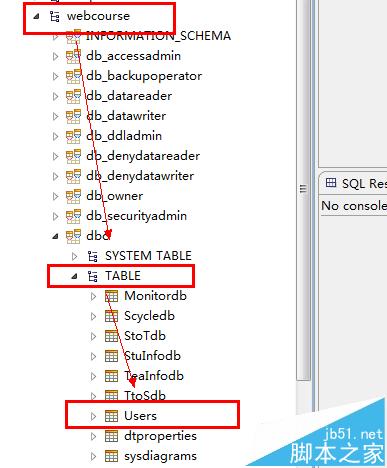Click the dbo schema icon
This screenshot has width=387, height=468.
coord(73,236)
